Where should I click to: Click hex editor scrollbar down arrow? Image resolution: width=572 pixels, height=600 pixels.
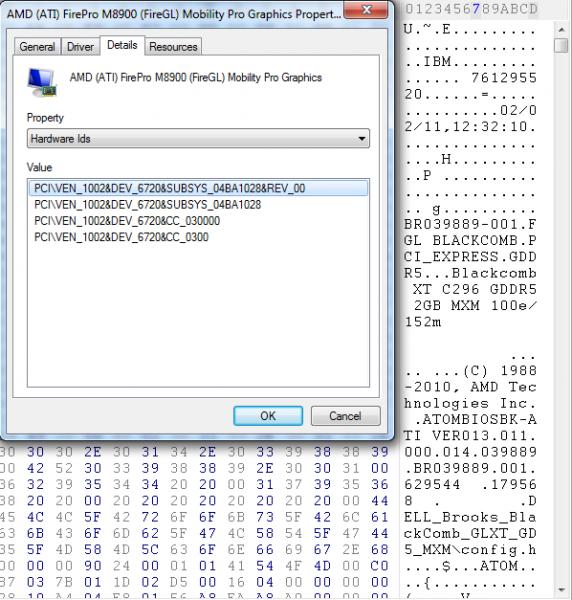point(561,590)
